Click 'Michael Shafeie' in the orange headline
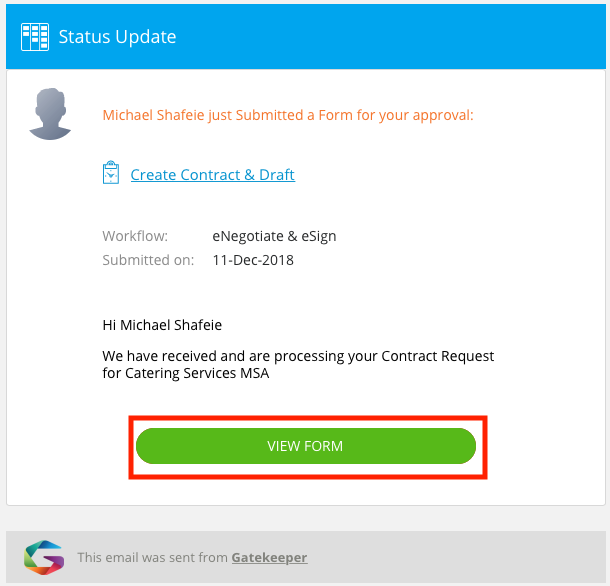The image size is (610, 586). [153, 115]
